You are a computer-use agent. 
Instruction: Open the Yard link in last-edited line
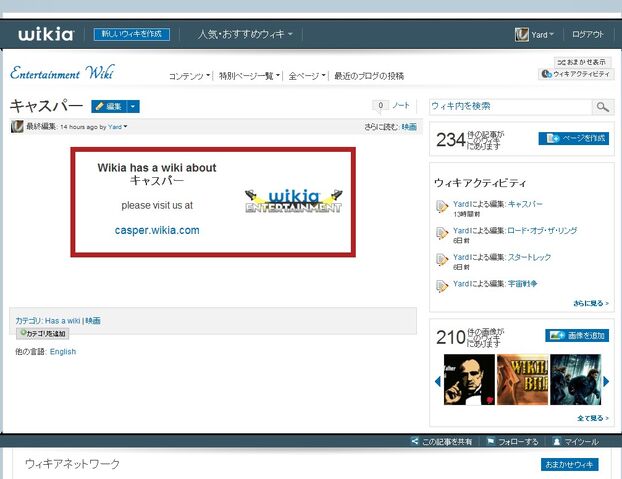point(115,127)
